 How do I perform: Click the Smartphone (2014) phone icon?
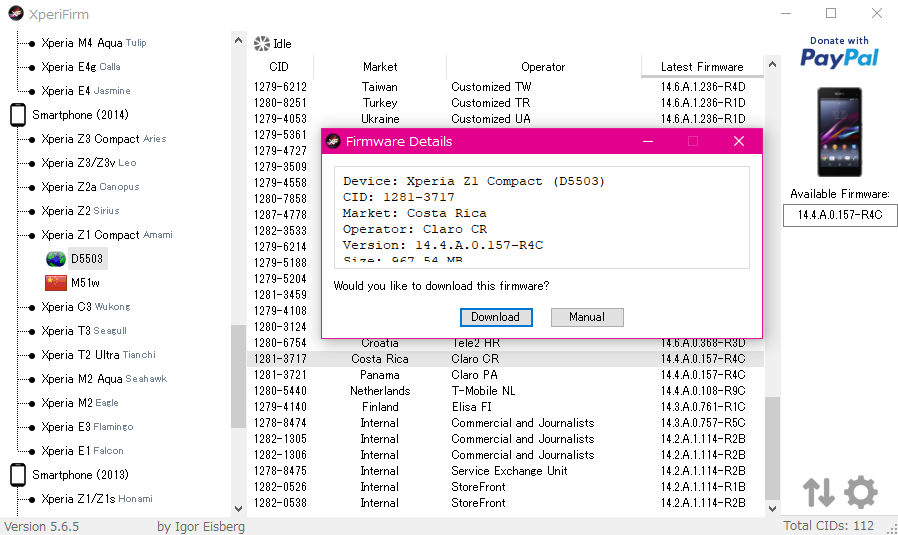coord(18,115)
